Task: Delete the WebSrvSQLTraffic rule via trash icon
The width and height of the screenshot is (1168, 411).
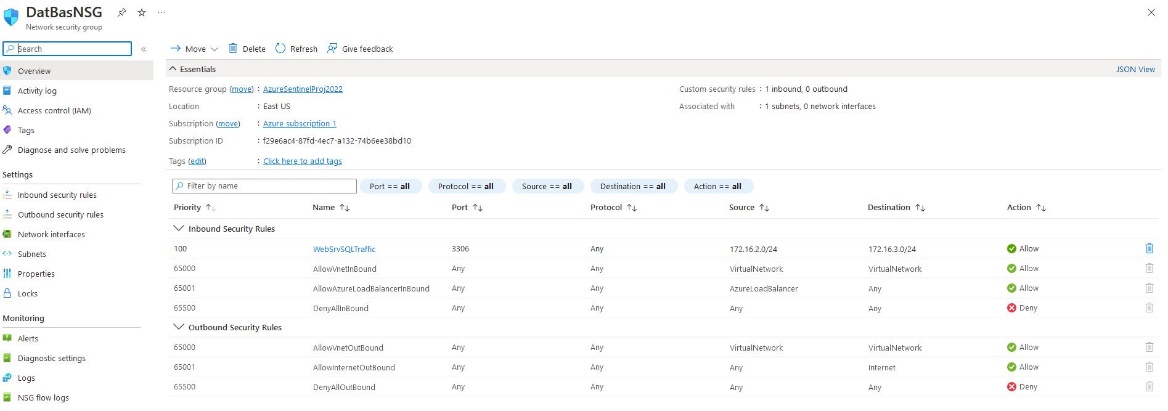Action: [1149, 248]
